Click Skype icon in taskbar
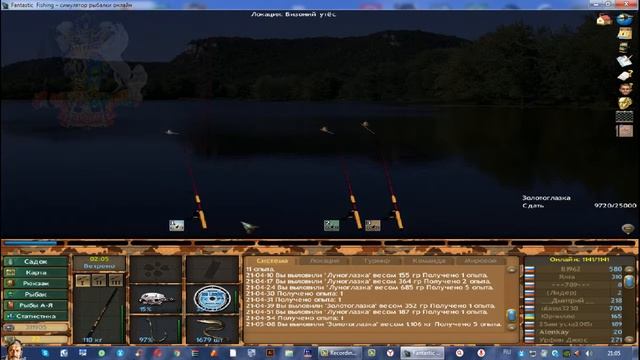The width and height of the screenshot is (640, 360). (x=44, y=353)
